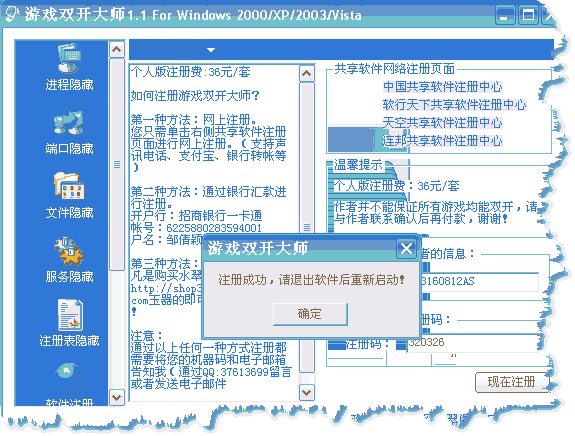
Task: Close the 游戏双开大师 message dialog
Action: click(406, 249)
